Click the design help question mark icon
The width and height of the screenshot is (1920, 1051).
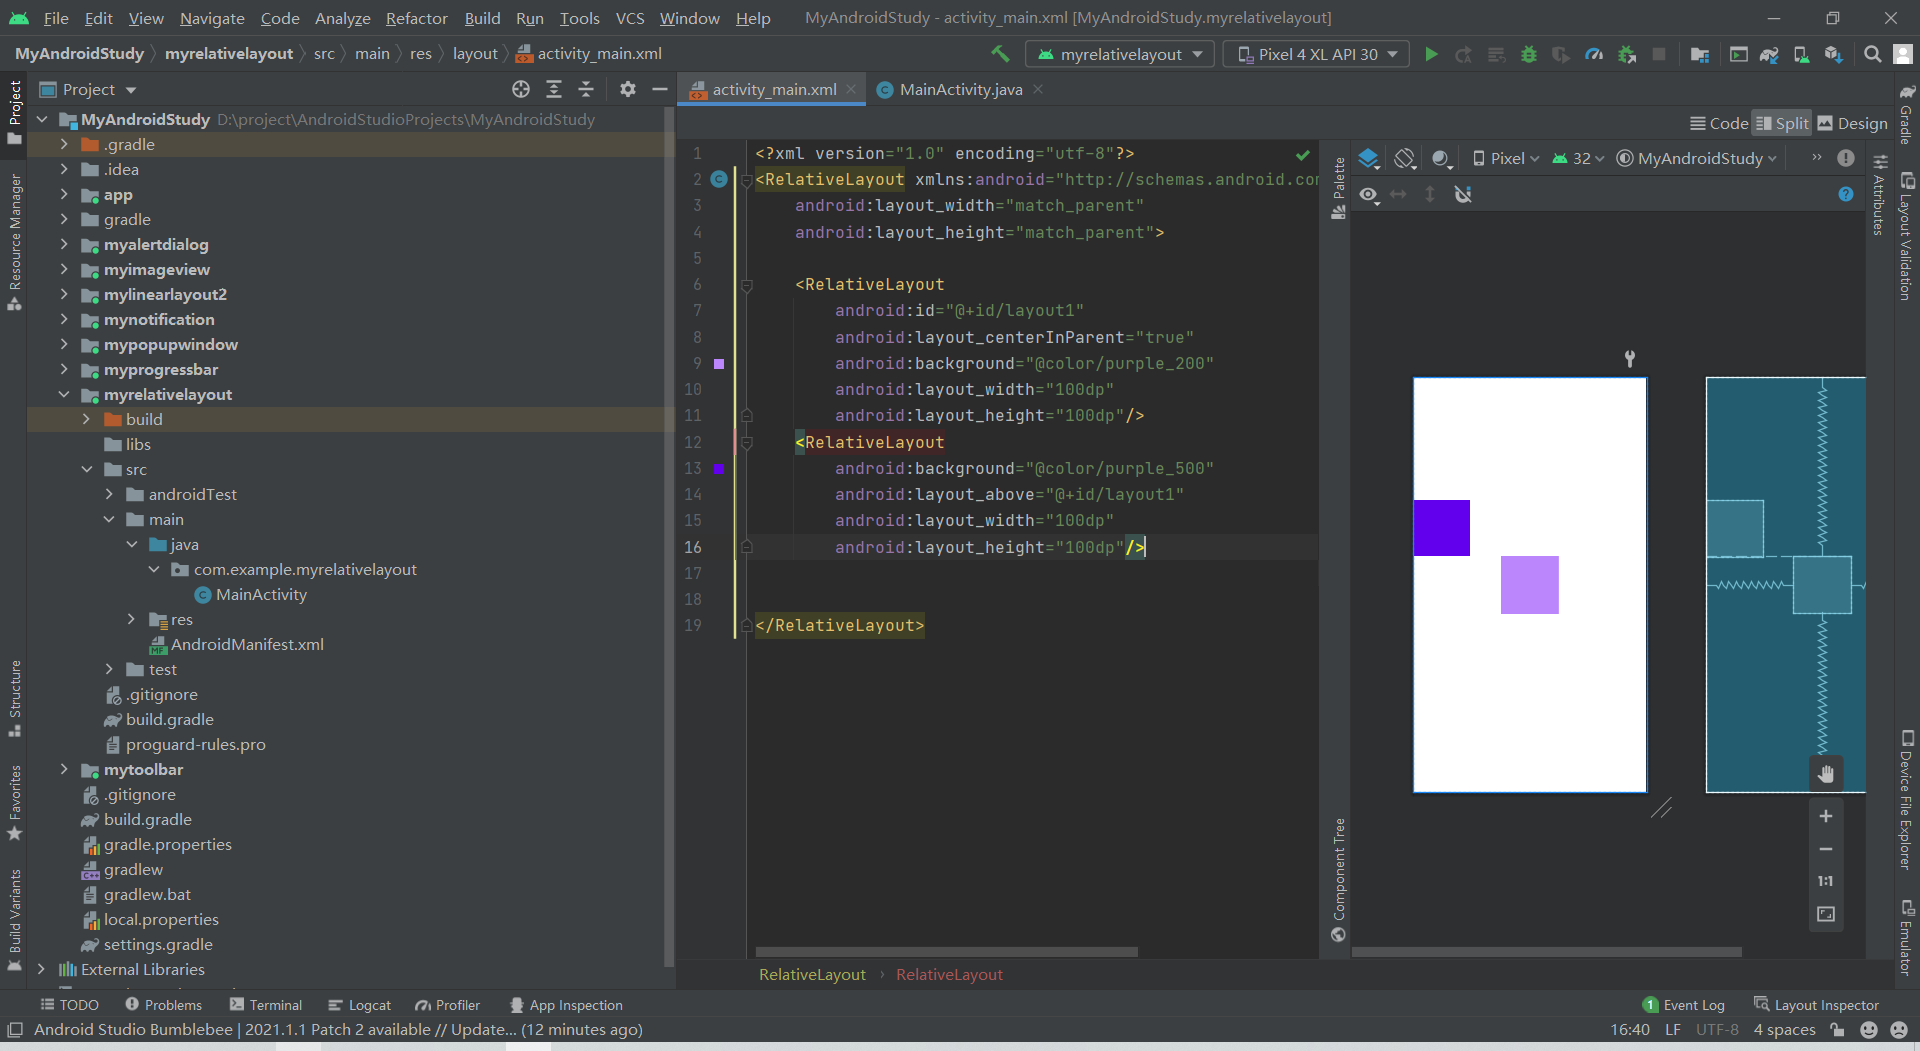coord(1846,194)
